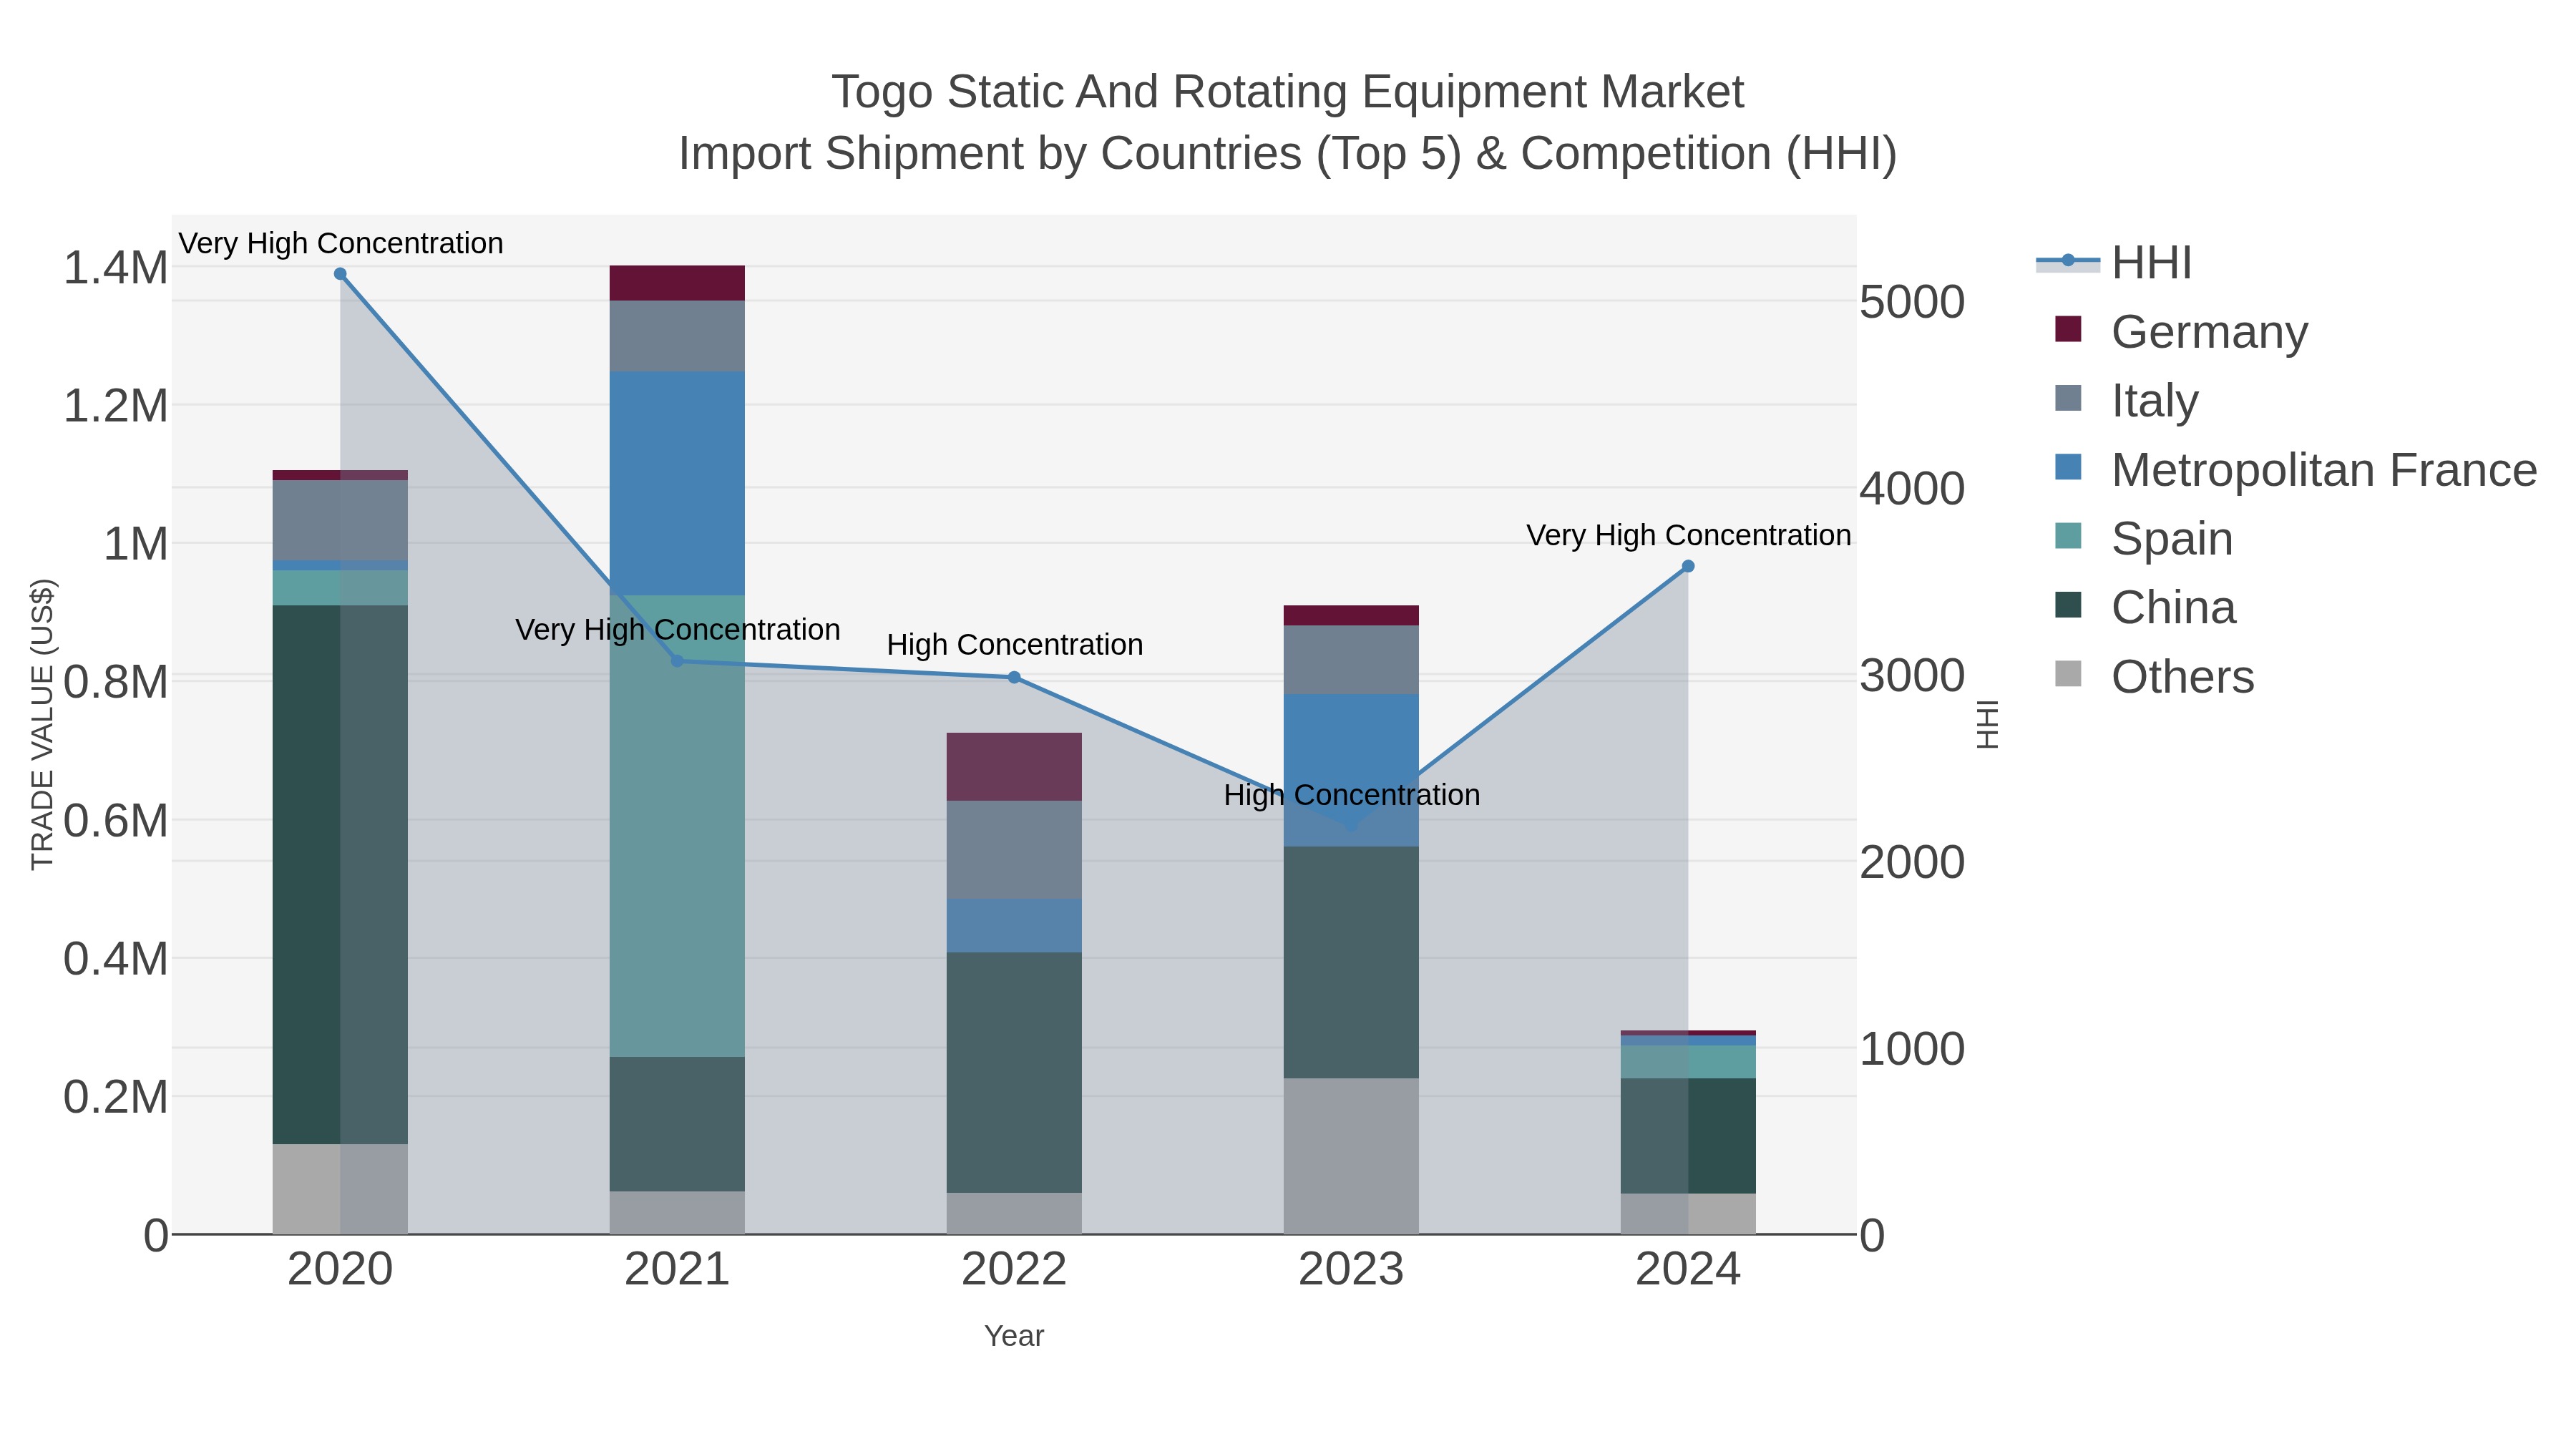
Task: Click the Metropolitan France swatch icon
Action: (2068, 467)
